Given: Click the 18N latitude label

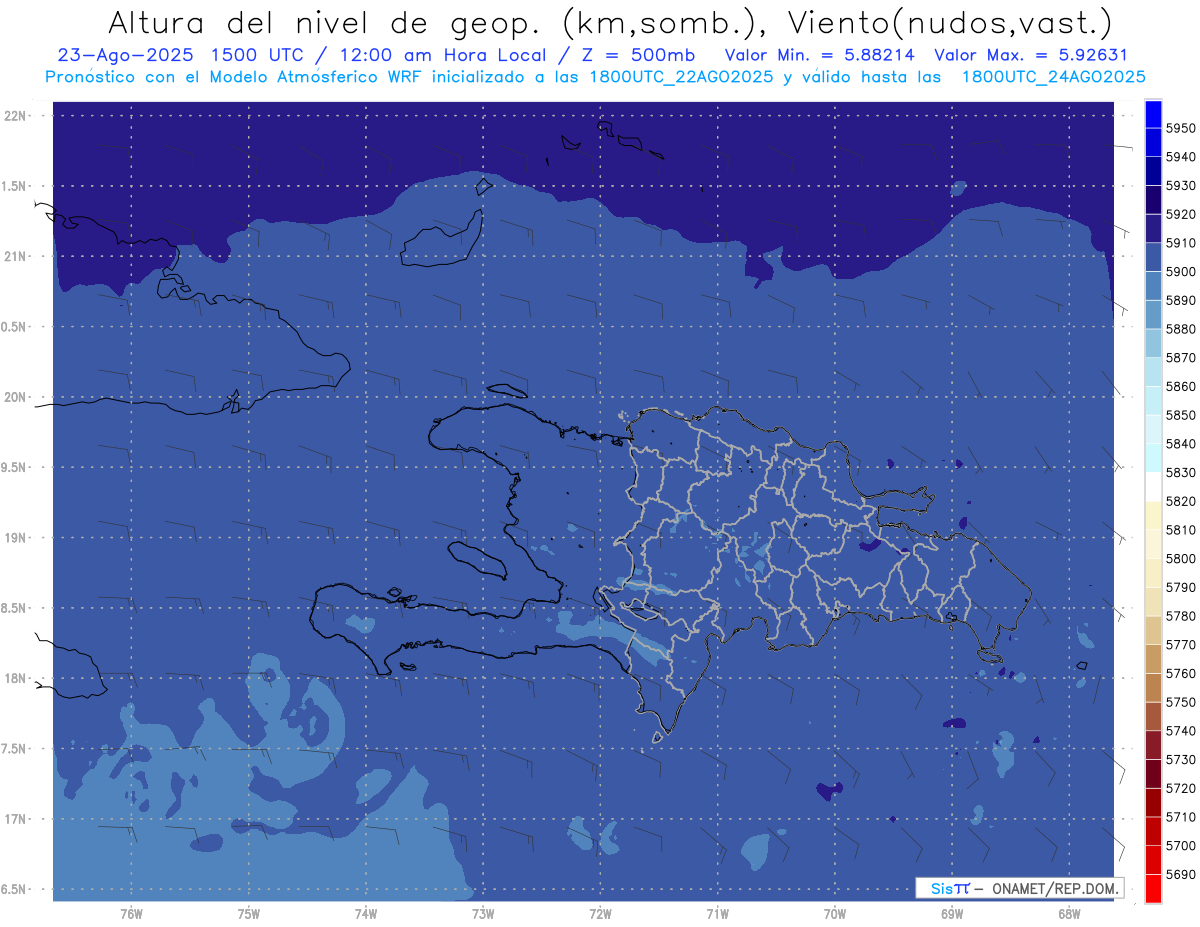Looking at the screenshot, I should point(15,678).
